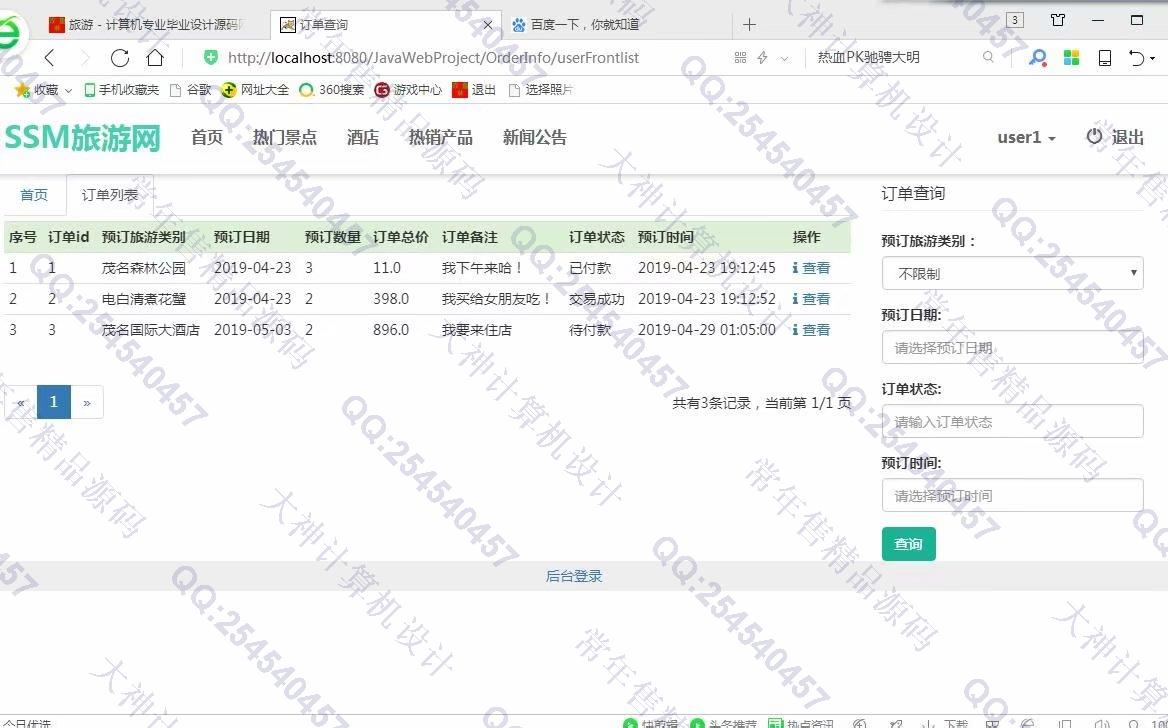The image size is (1168, 728).
Task: Open the 谷歌 bookmark
Action: click(x=190, y=89)
